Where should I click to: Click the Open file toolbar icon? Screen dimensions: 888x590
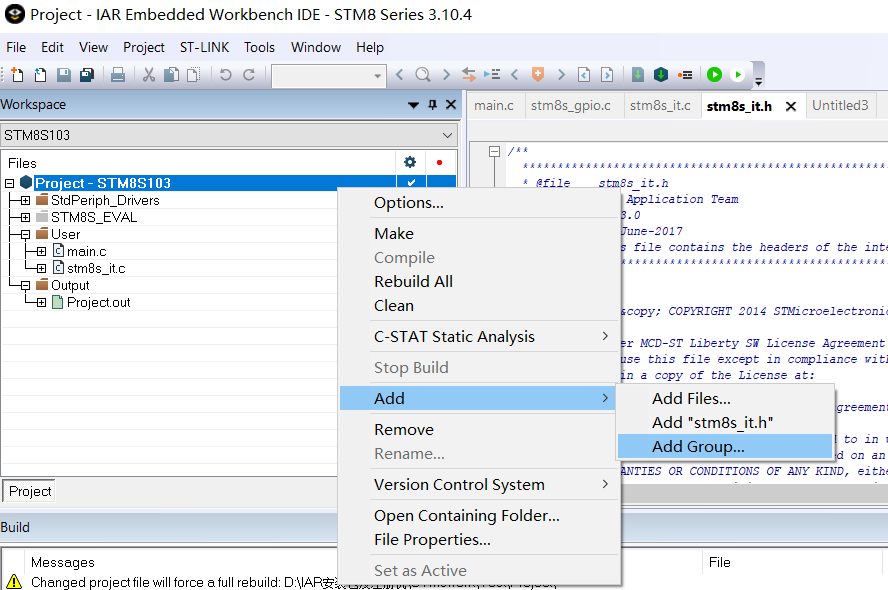pos(40,75)
